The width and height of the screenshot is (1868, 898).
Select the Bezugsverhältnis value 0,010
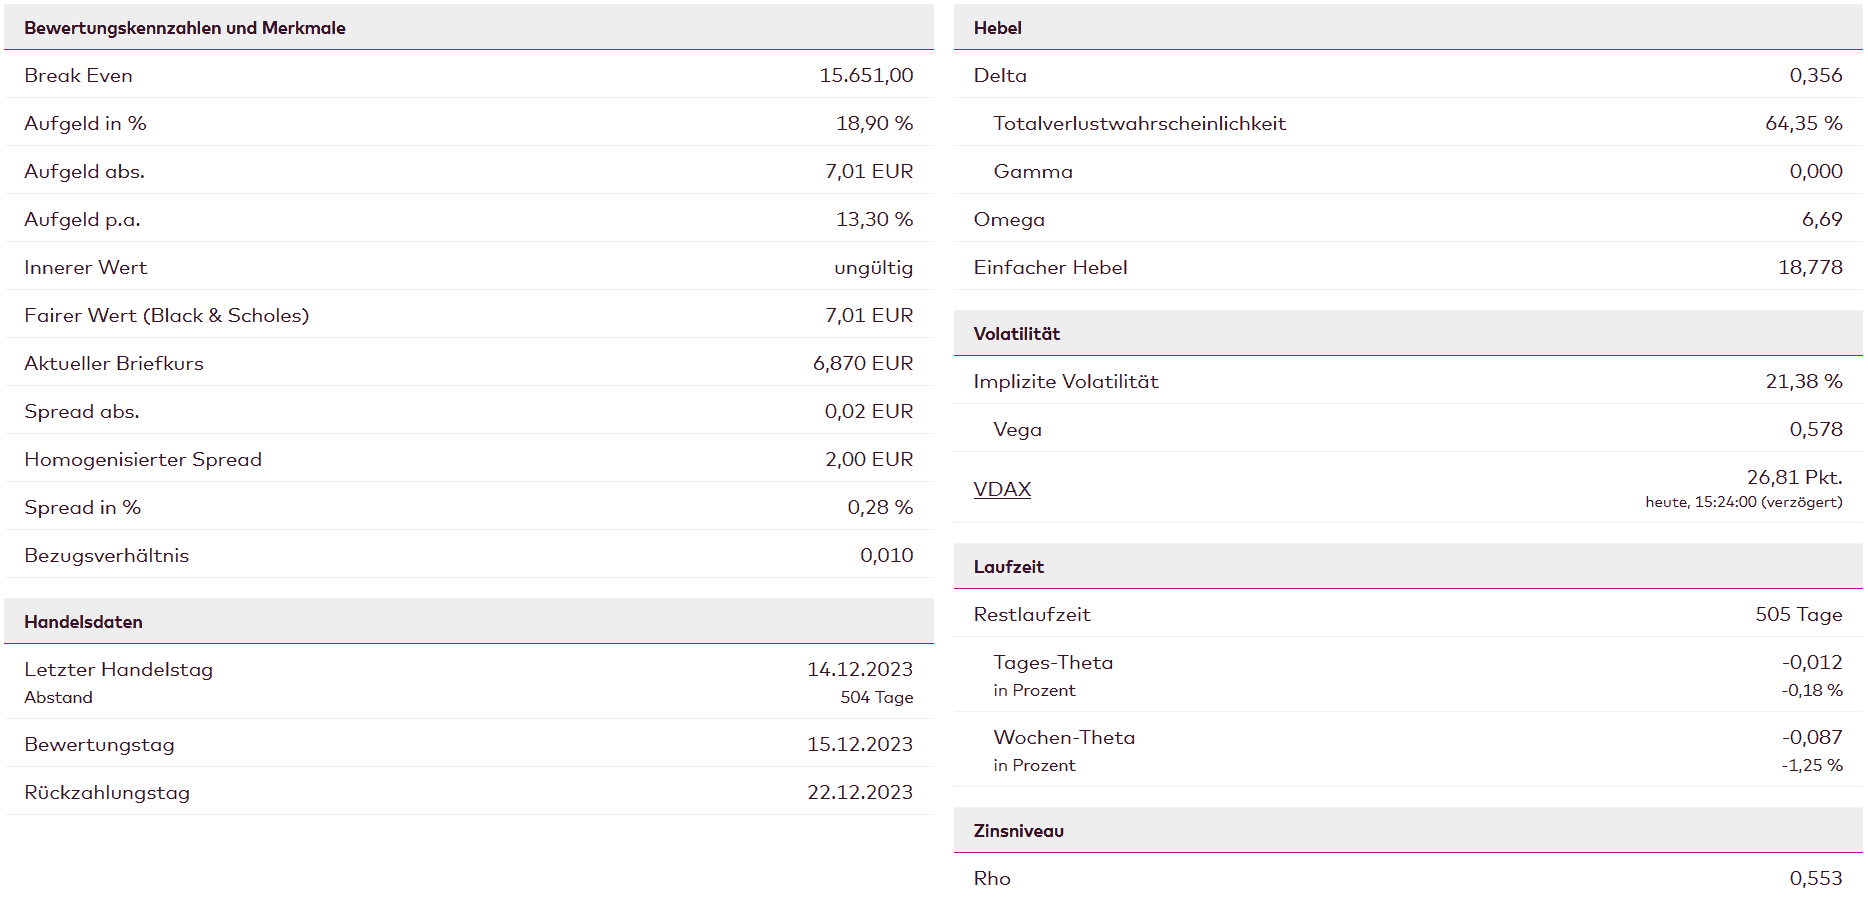point(886,555)
